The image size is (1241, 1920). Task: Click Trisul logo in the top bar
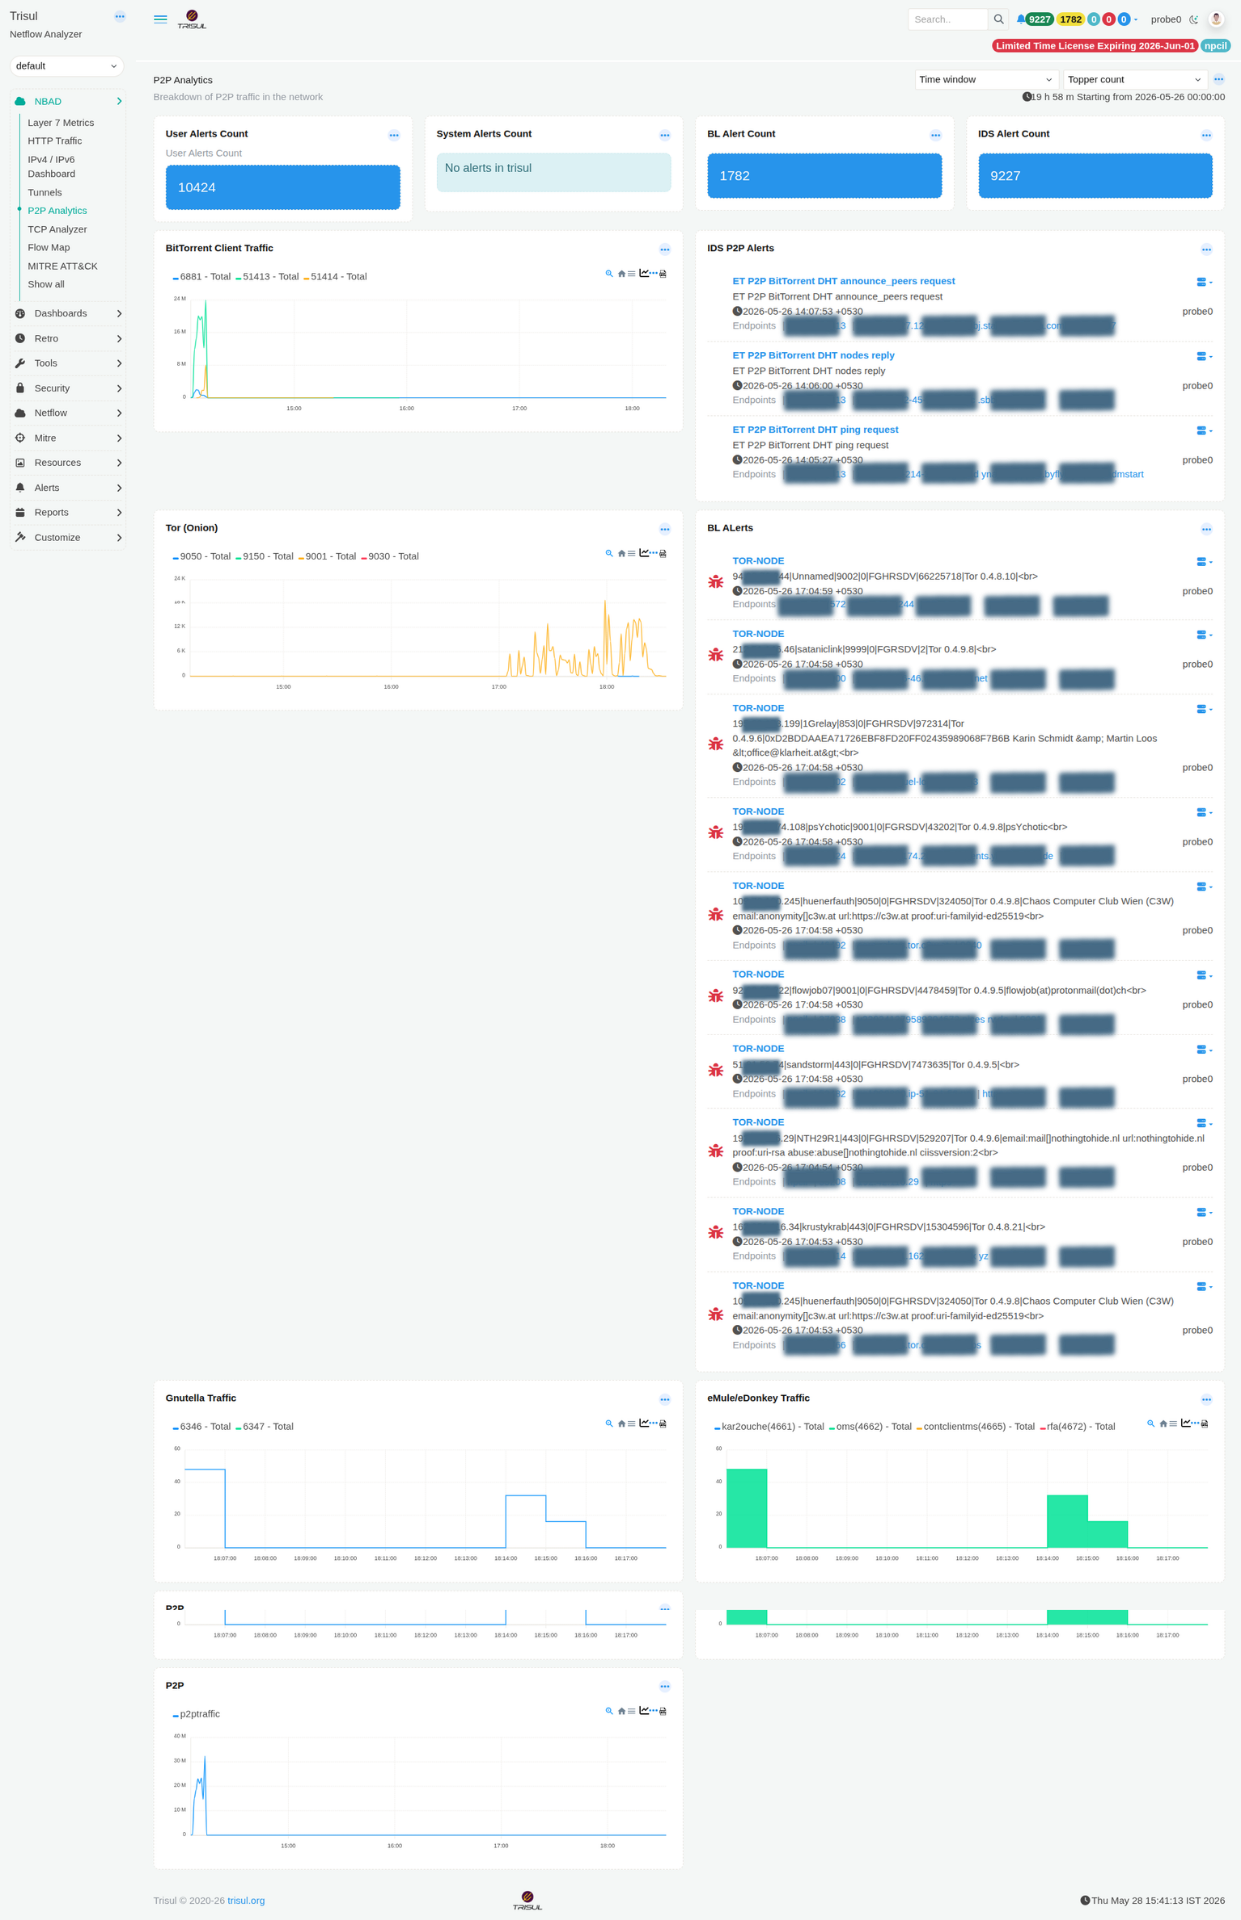pyautogui.click(x=192, y=19)
